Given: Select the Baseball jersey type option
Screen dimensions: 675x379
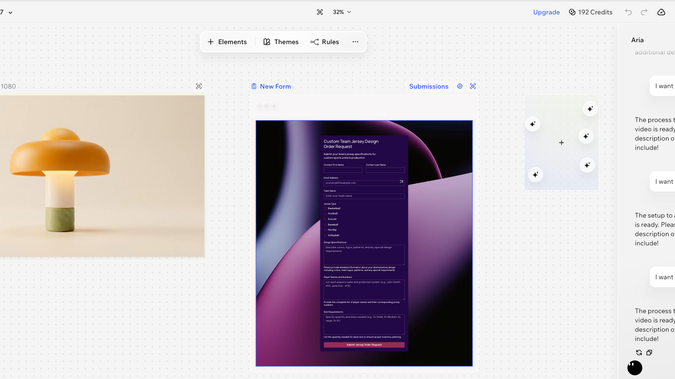Looking at the screenshot, I should [331, 224].
